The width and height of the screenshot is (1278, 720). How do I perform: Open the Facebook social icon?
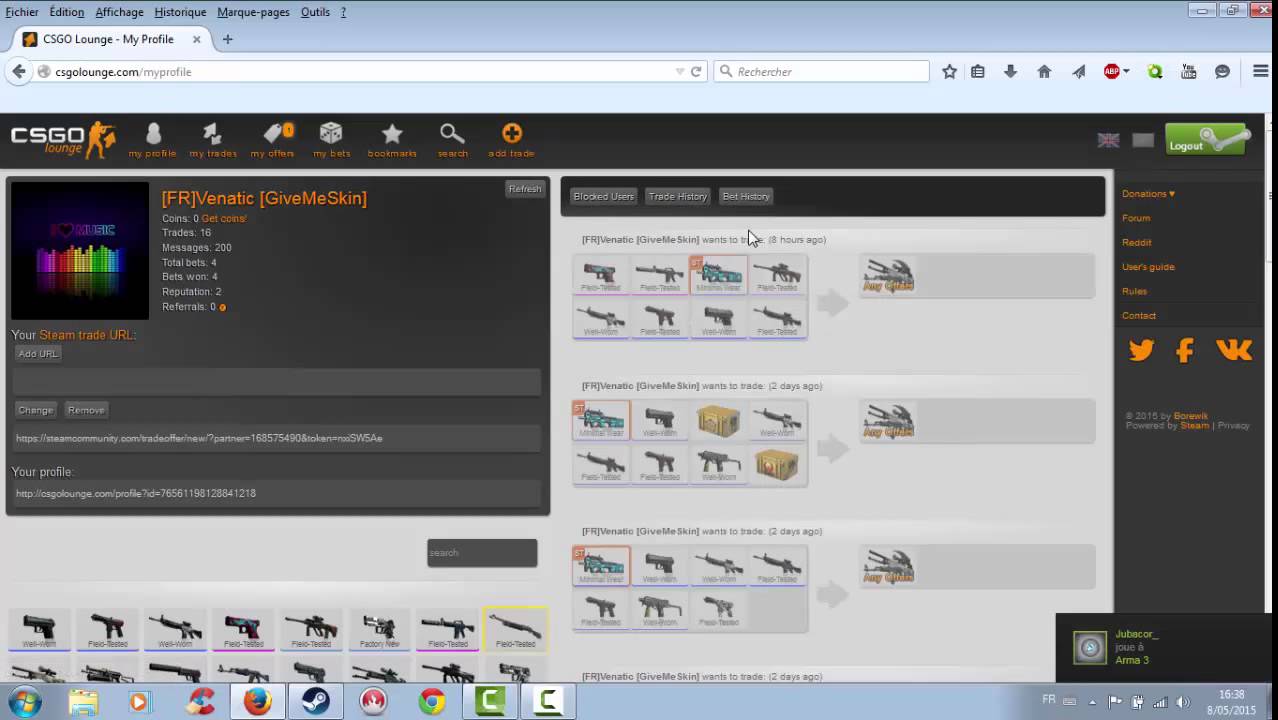point(1185,350)
